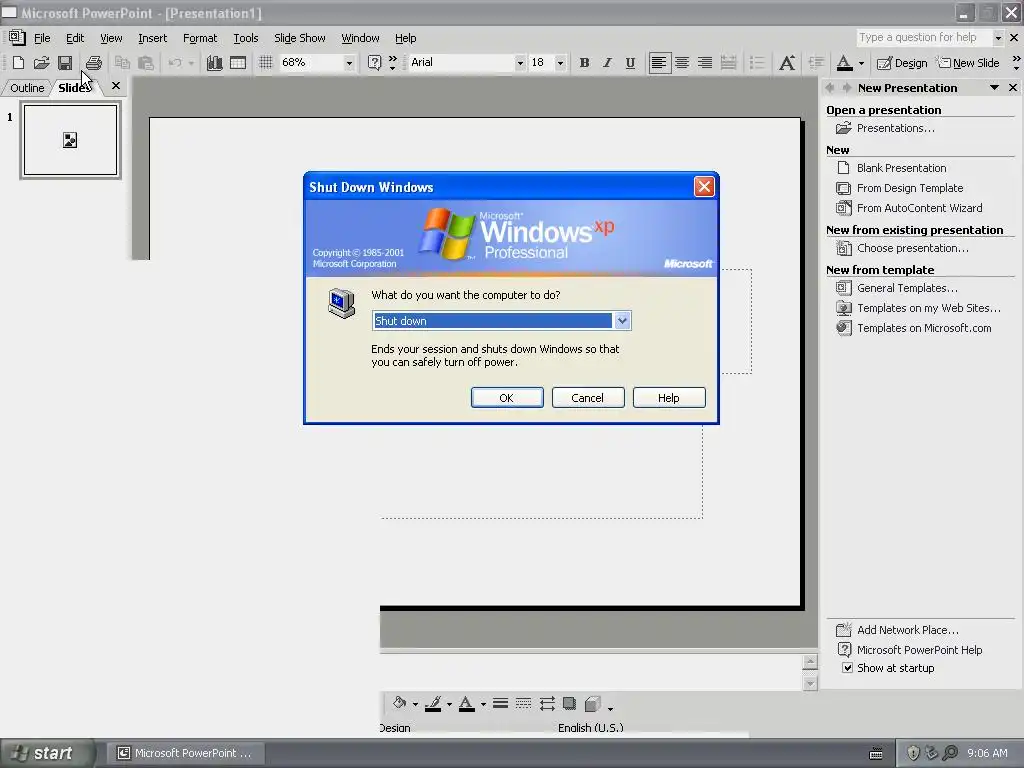Viewport: 1024px width, 768px height.
Task: Click the Increase Font Size icon
Action: pyautogui.click(x=787, y=63)
